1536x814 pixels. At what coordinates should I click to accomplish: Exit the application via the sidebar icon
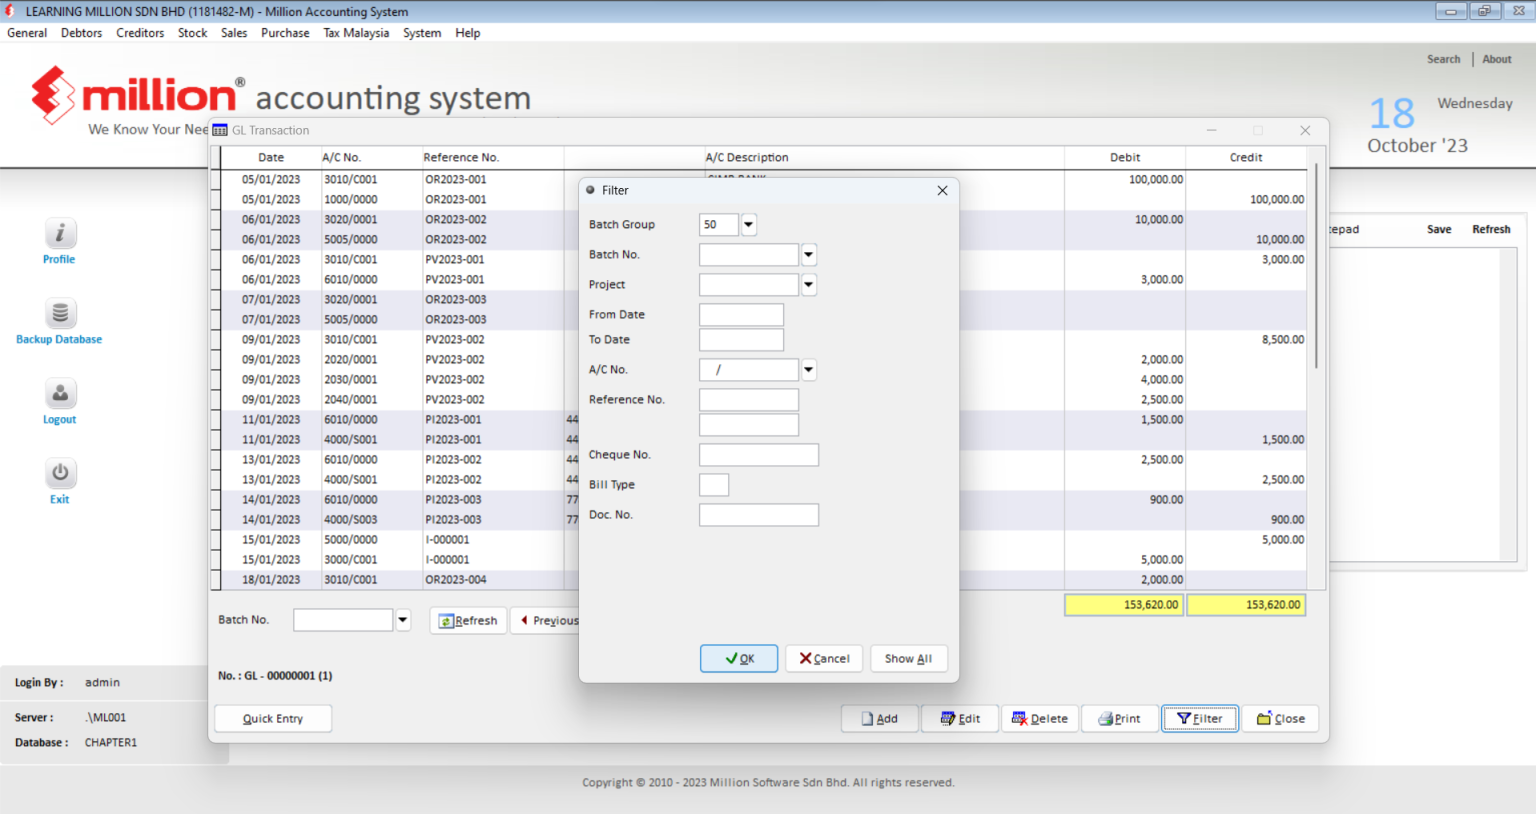click(x=59, y=473)
